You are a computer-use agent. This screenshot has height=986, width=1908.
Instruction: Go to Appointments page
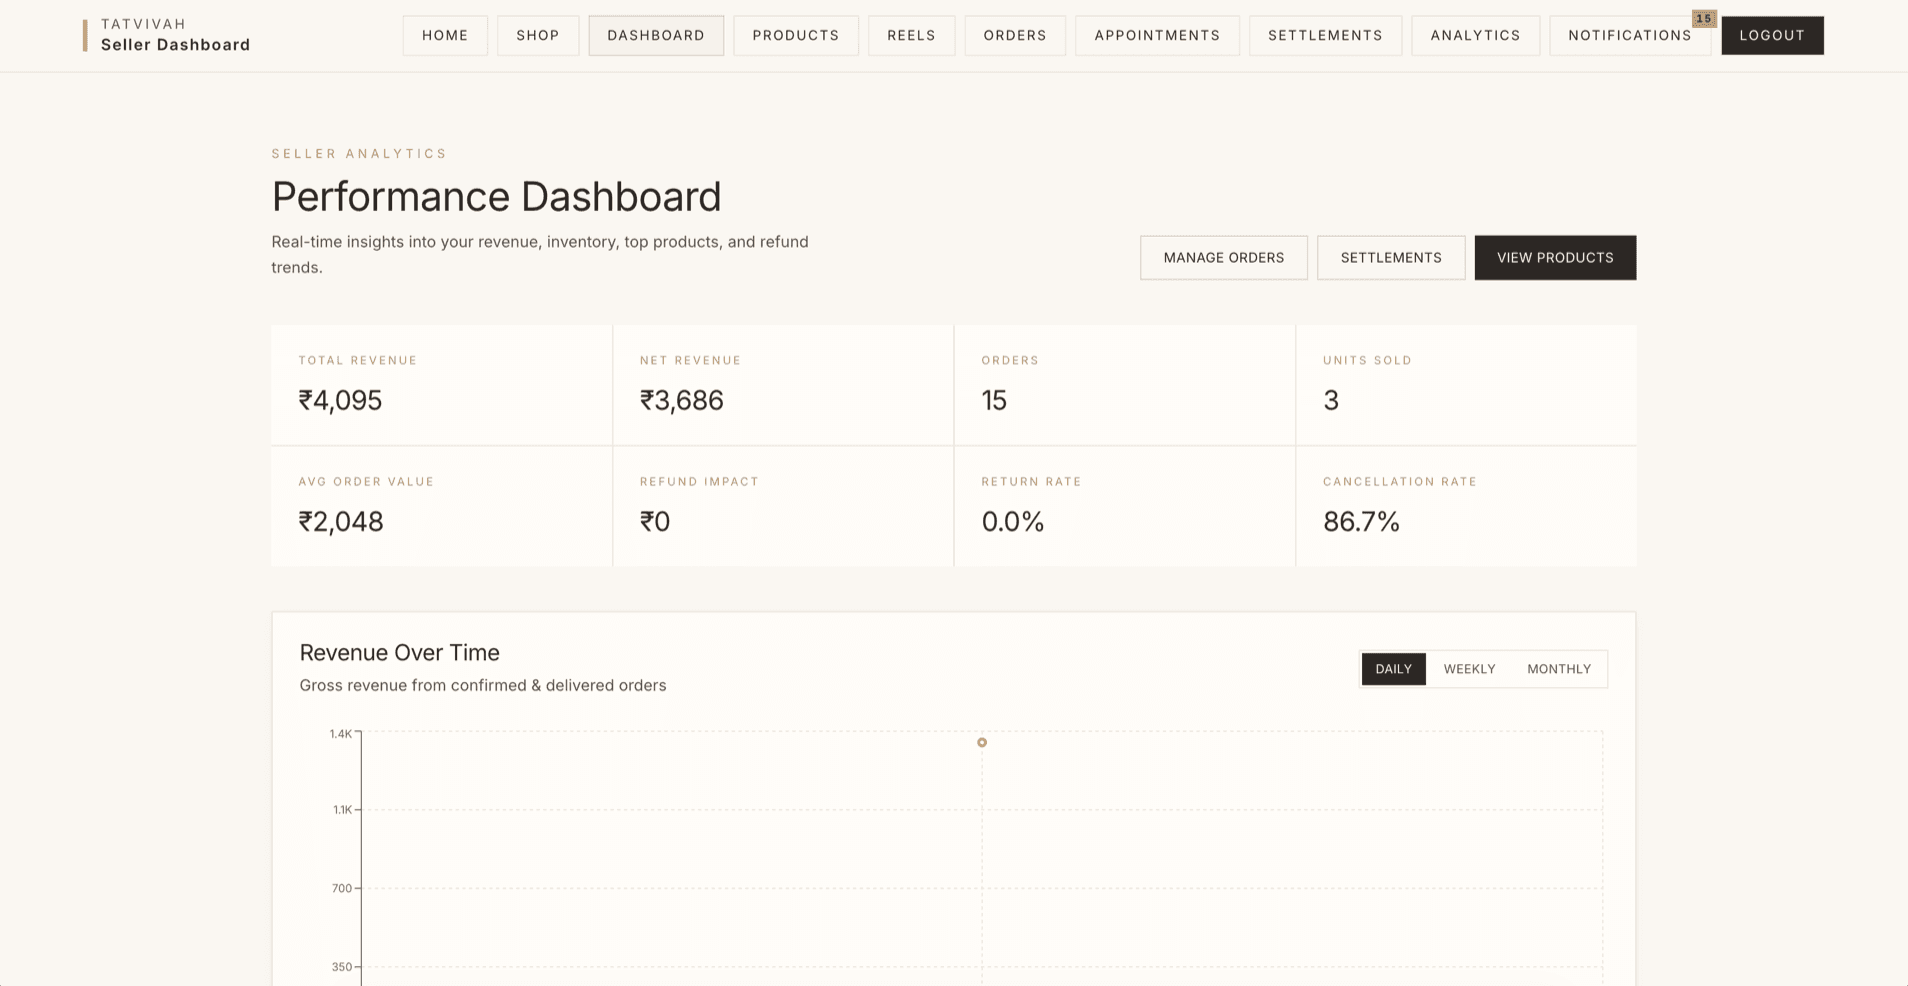(1157, 35)
